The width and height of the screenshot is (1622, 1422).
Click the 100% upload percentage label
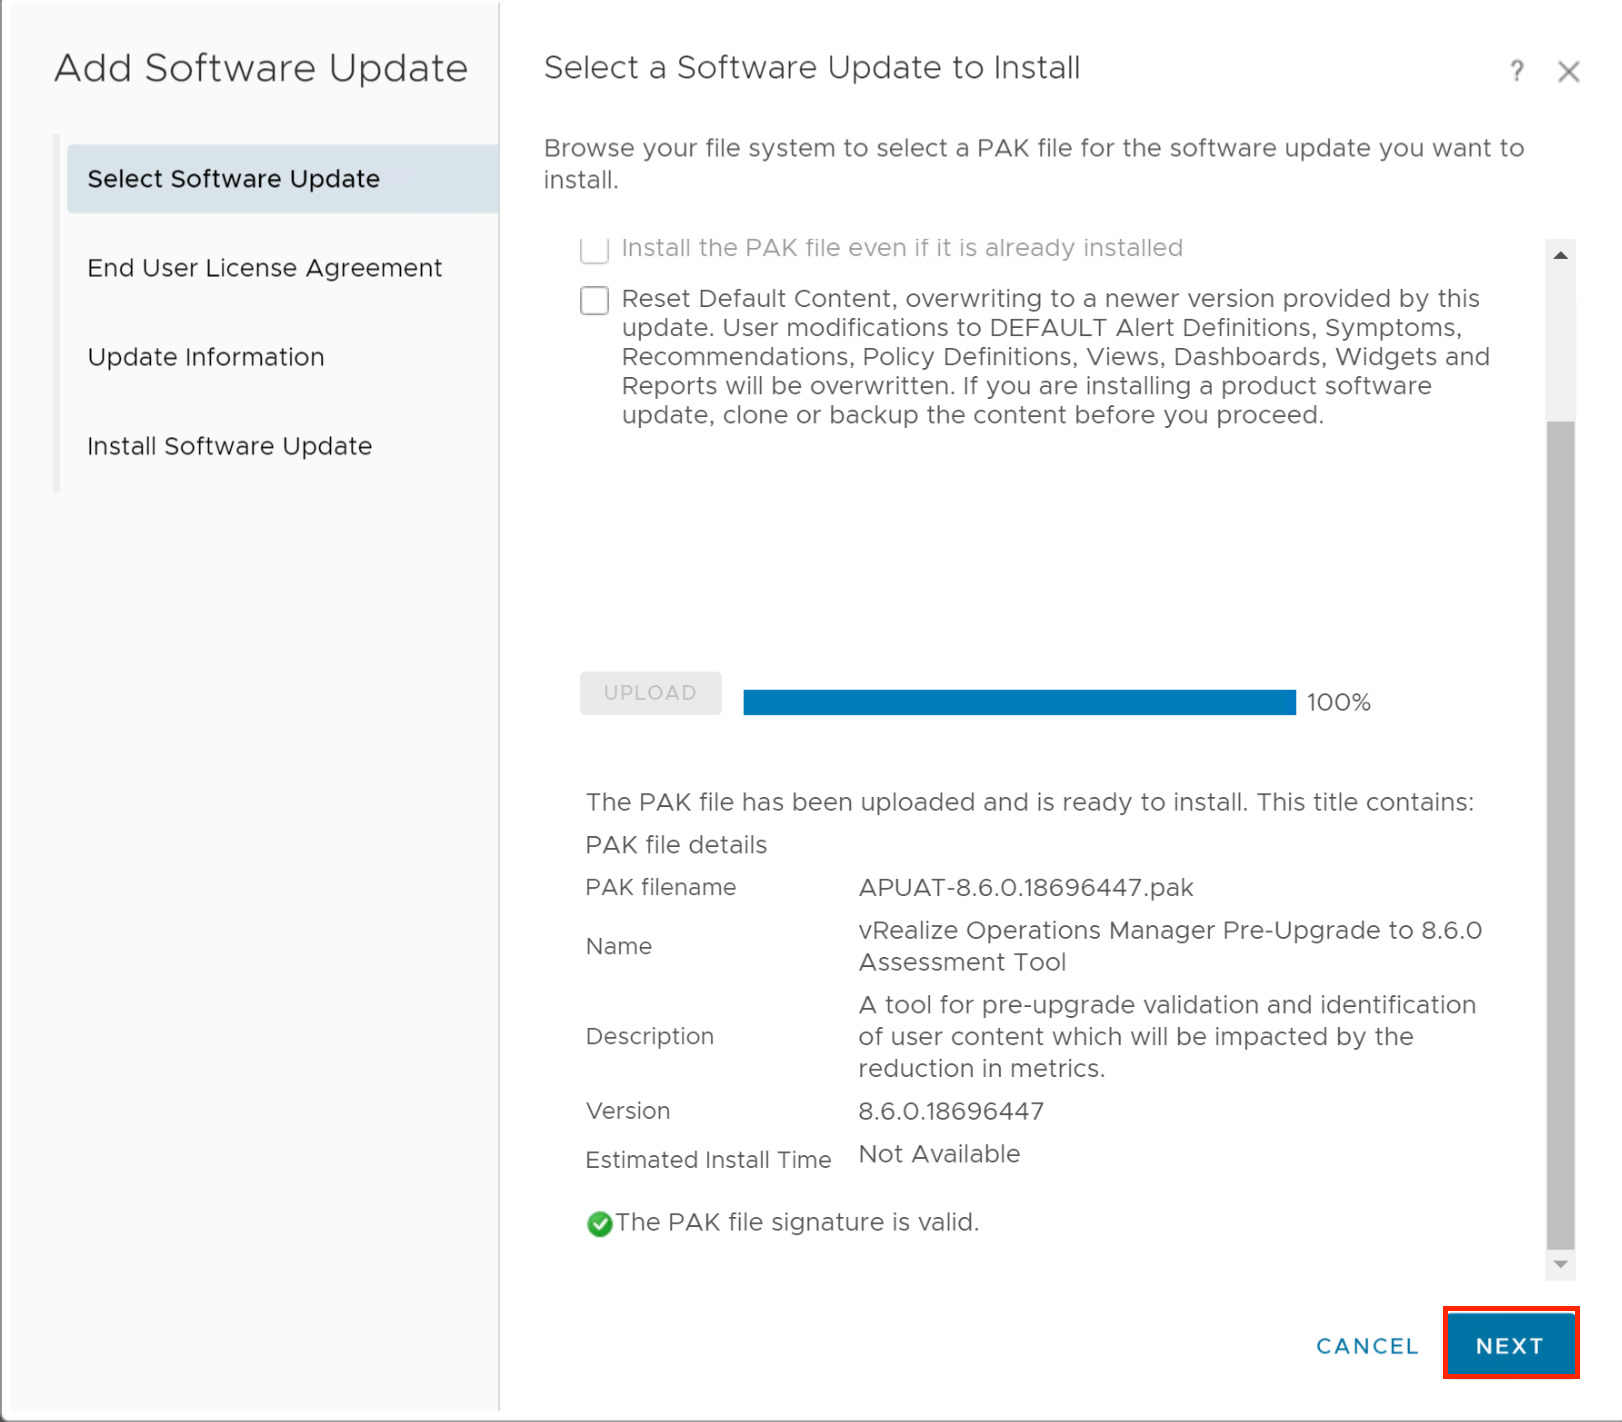click(1338, 703)
